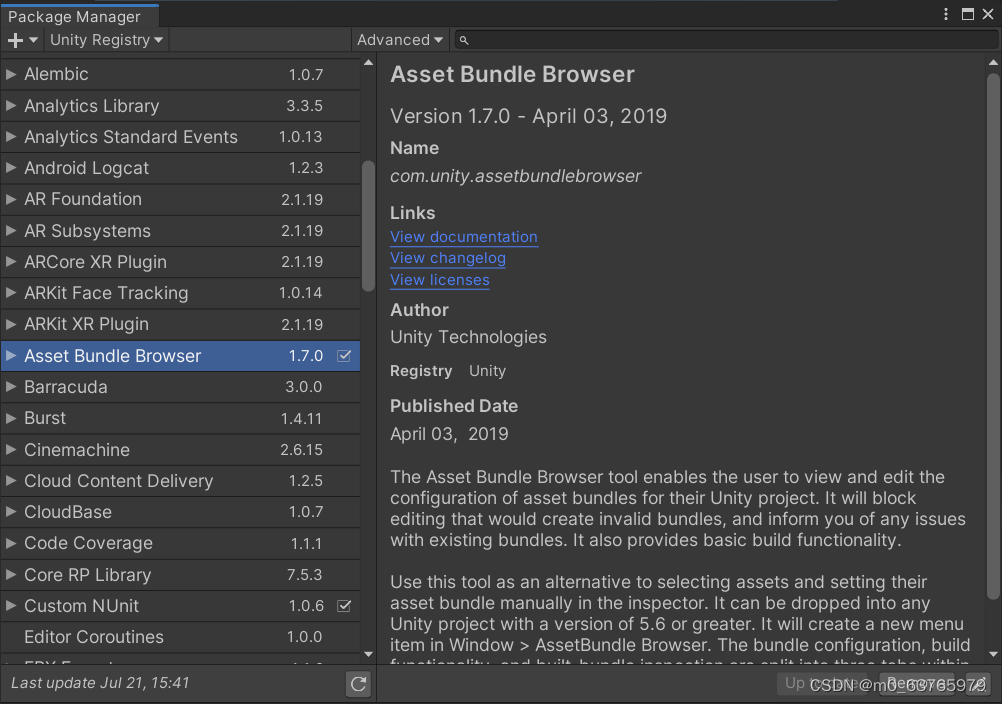This screenshot has height=704, width=1002.
Task: Select the Alembic package name
Action: [56, 74]
